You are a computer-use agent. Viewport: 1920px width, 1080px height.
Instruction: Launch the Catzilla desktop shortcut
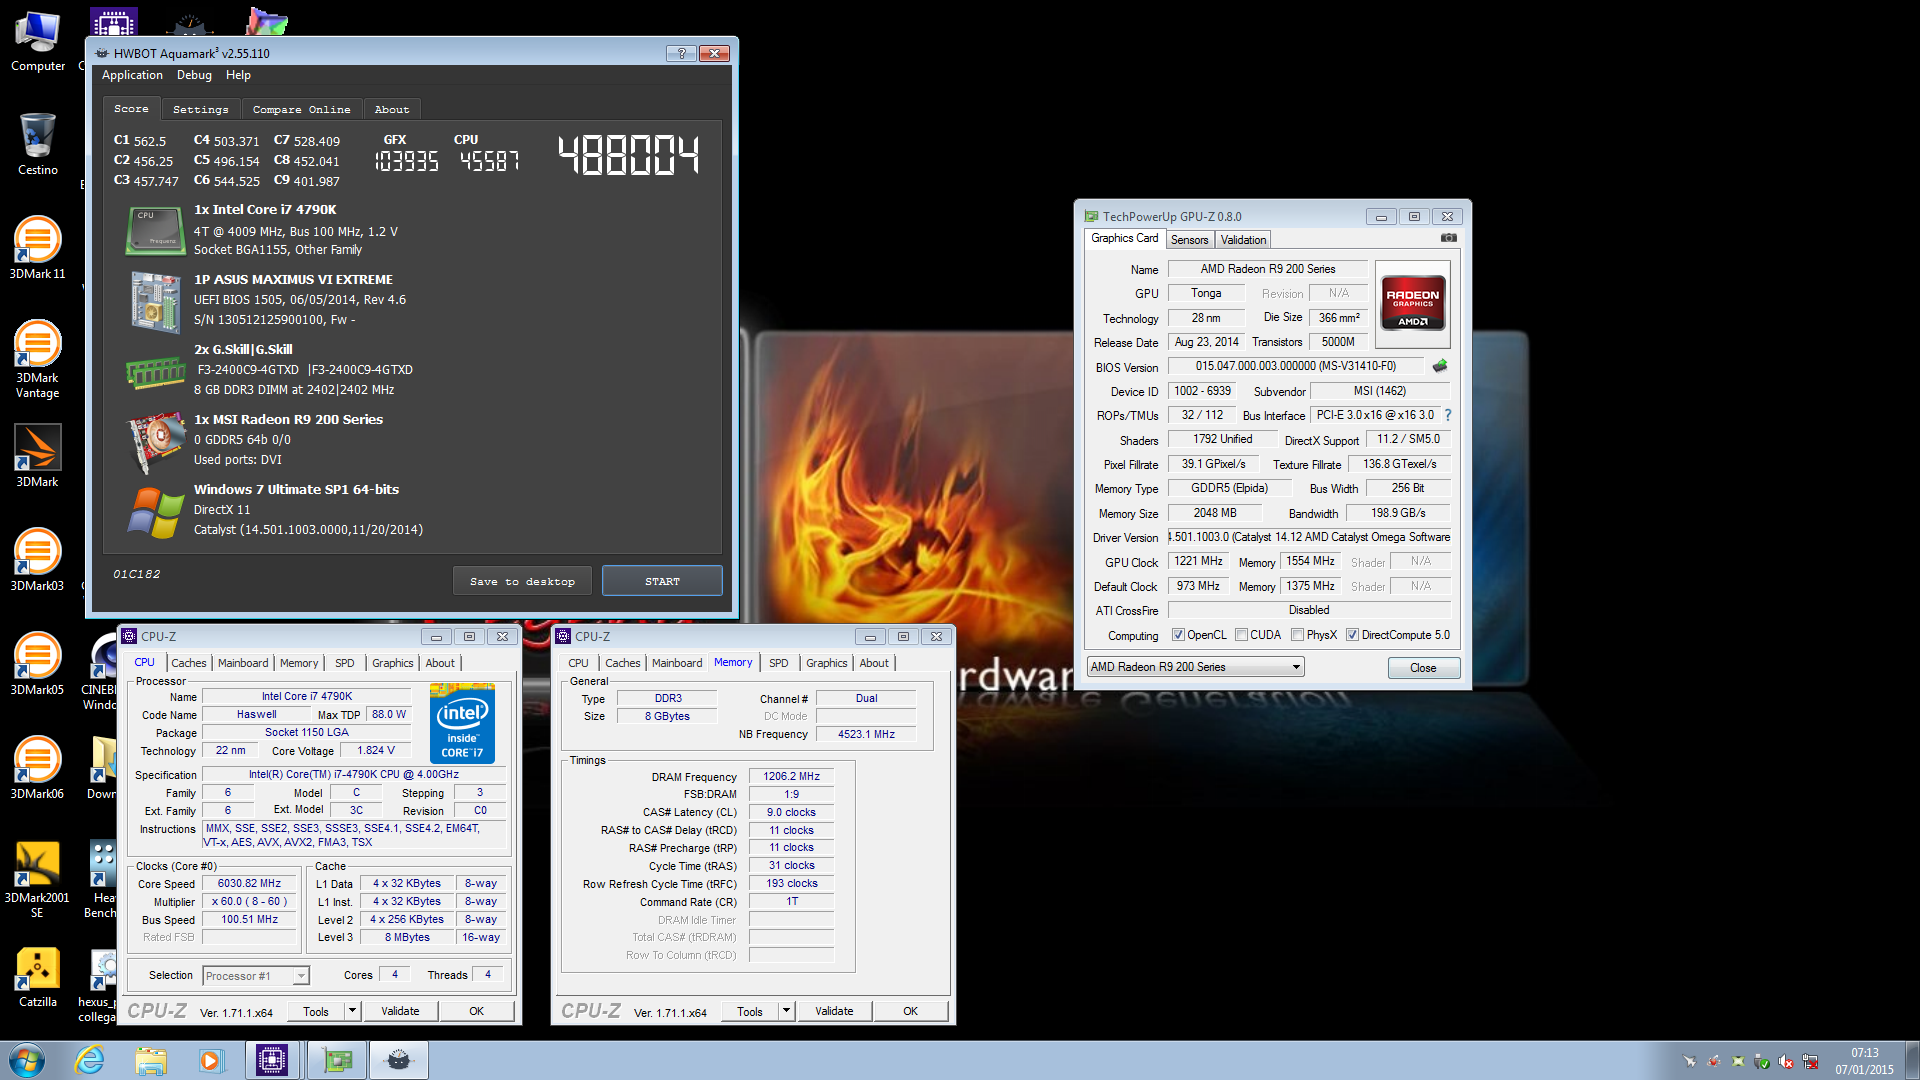click(38, 977)
